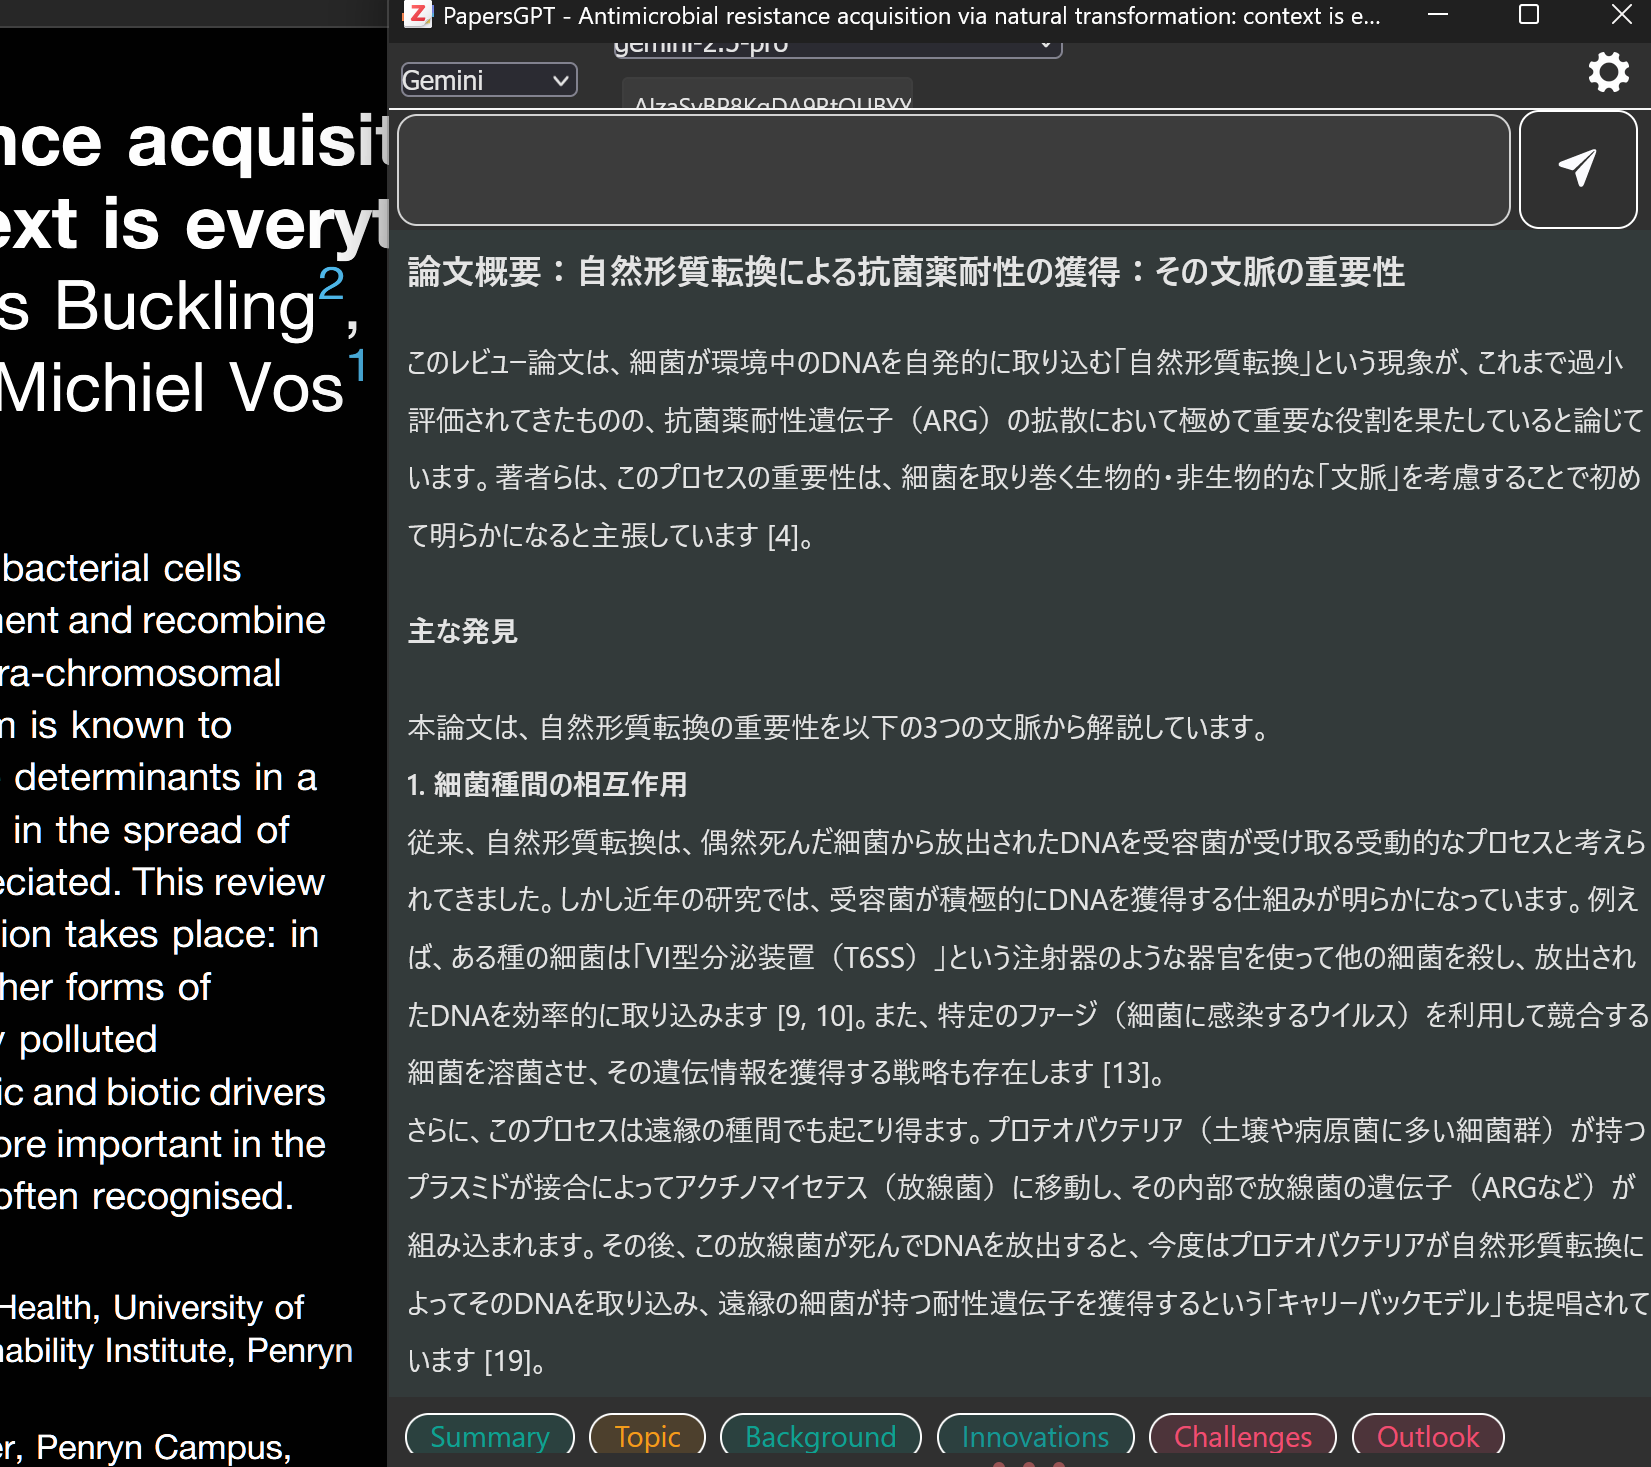1651x1467 pixels.
Task: Follow superscript 1 after Michiel Vos
Action: click(x=357, y=365)
